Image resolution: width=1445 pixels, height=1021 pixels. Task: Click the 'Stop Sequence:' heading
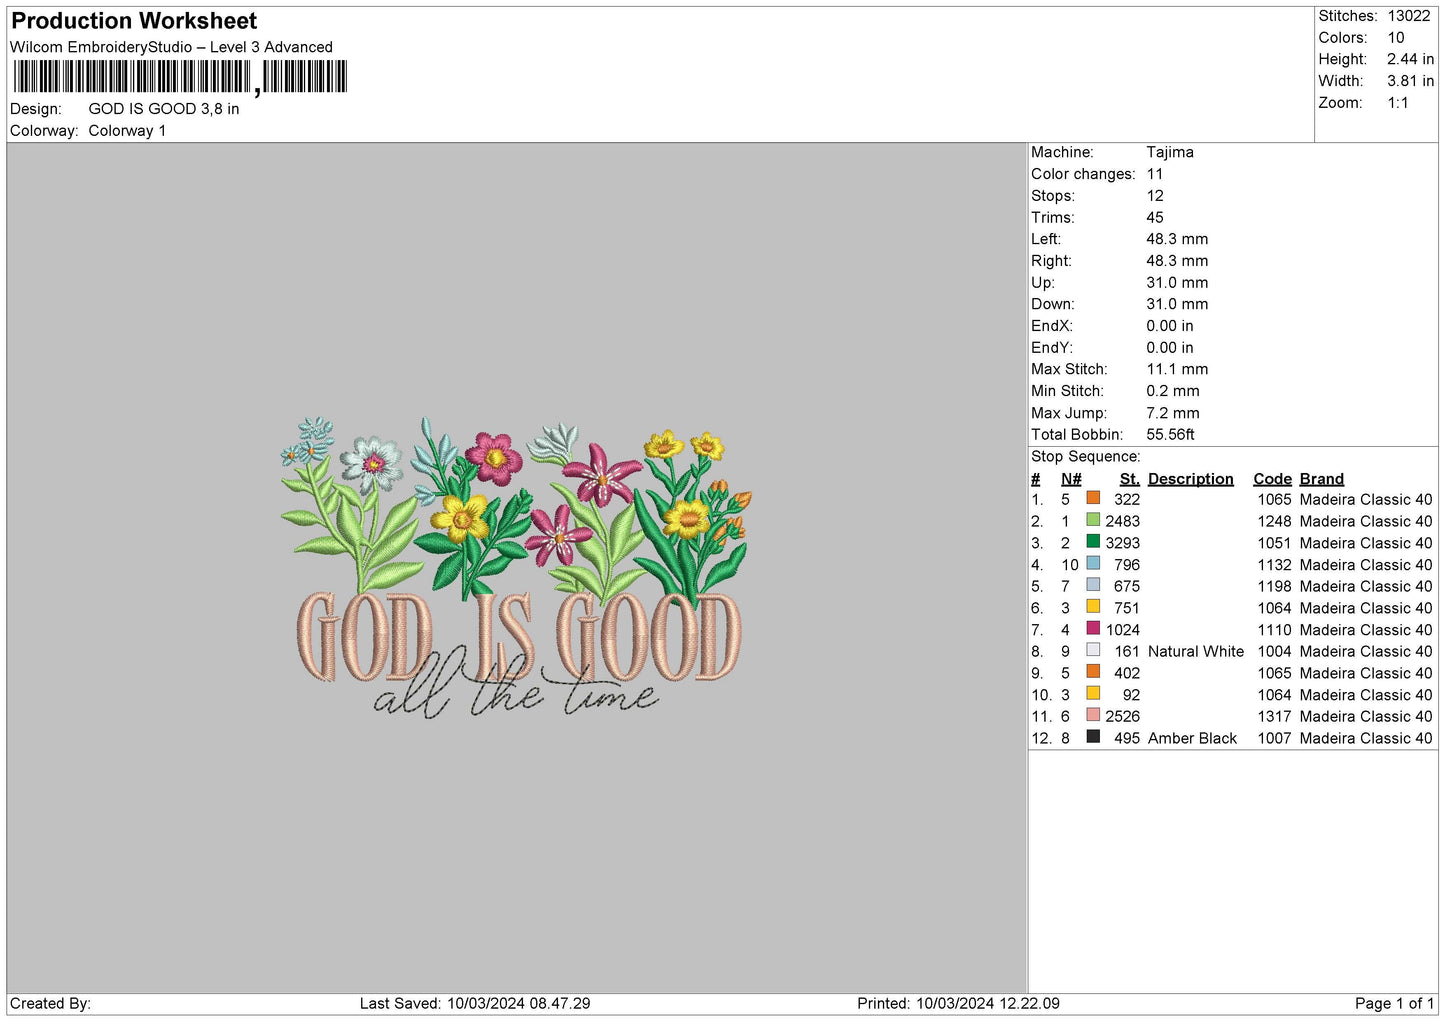tap(1086, 457)
